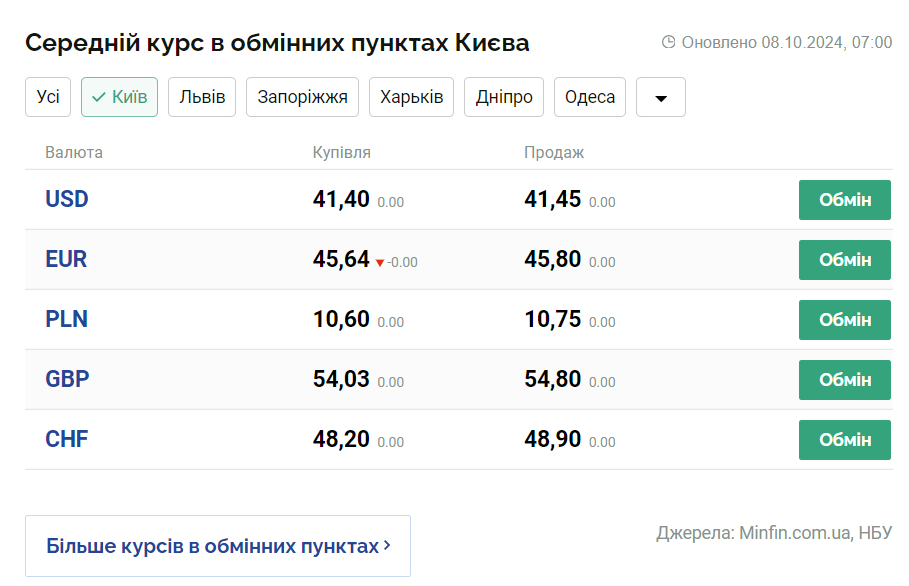Screen dimensions: 909x586
Task: Switch to Запоріжжя city filter
Action: pos(303,97)
